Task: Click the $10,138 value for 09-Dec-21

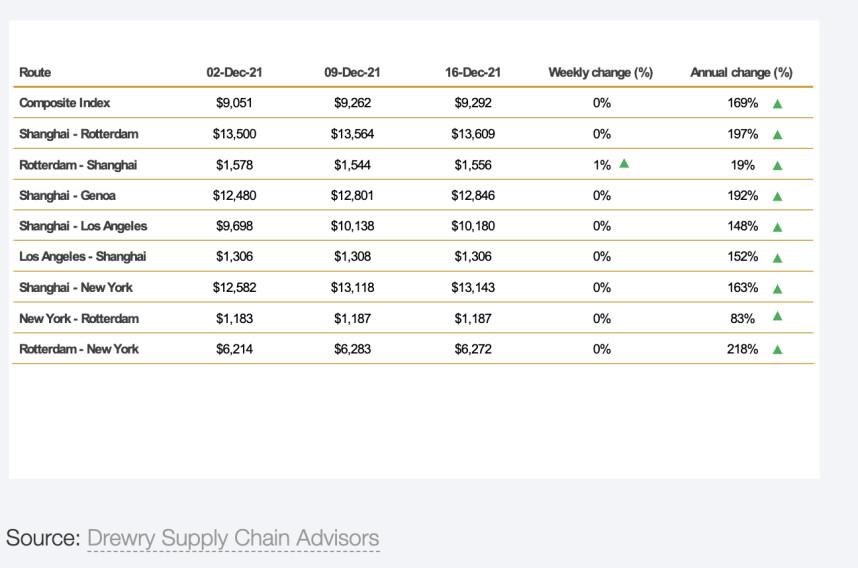Action: [353, 226]
